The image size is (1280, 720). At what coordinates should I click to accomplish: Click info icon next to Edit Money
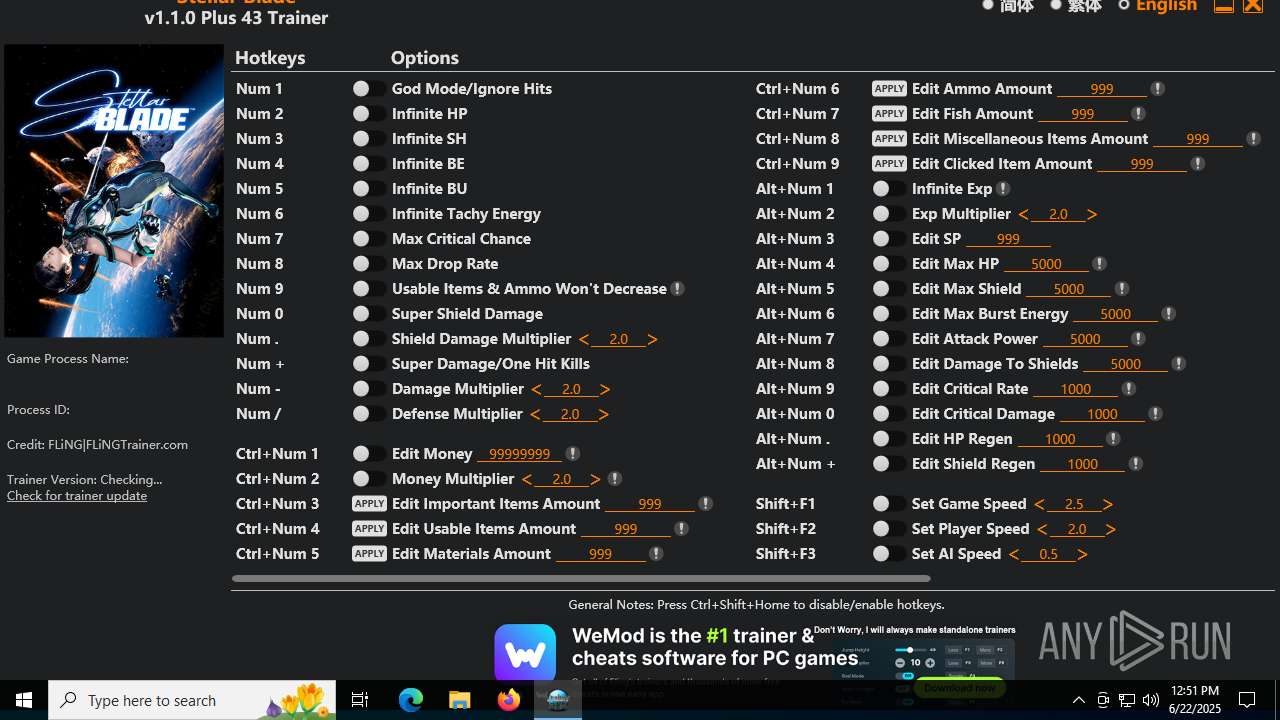pyautogui.click(x=572, y=454)
